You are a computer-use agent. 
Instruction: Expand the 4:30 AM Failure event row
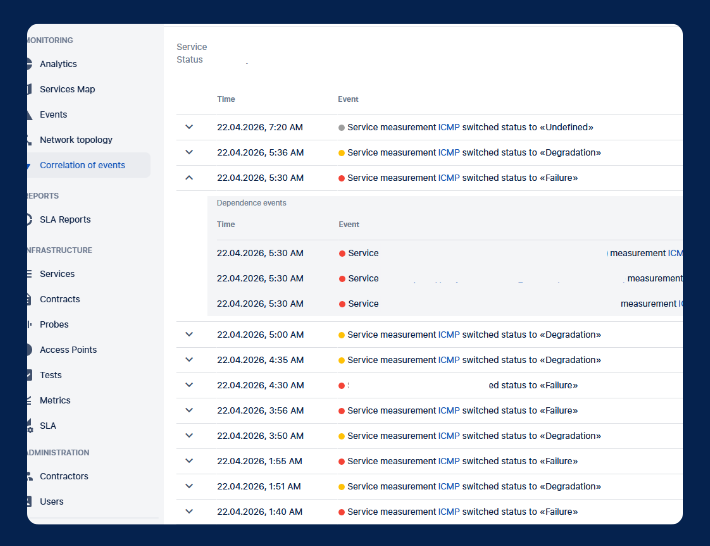pos(189,385)
